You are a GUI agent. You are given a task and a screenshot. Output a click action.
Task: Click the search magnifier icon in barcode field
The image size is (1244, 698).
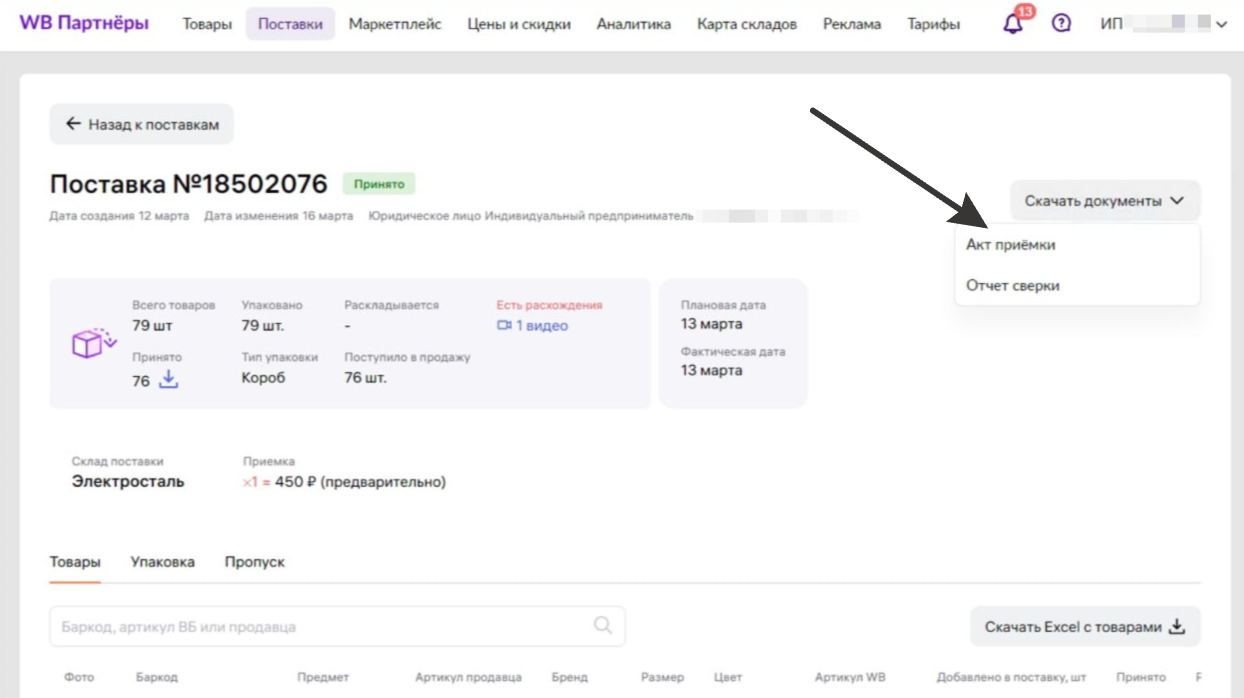[603, 625]
